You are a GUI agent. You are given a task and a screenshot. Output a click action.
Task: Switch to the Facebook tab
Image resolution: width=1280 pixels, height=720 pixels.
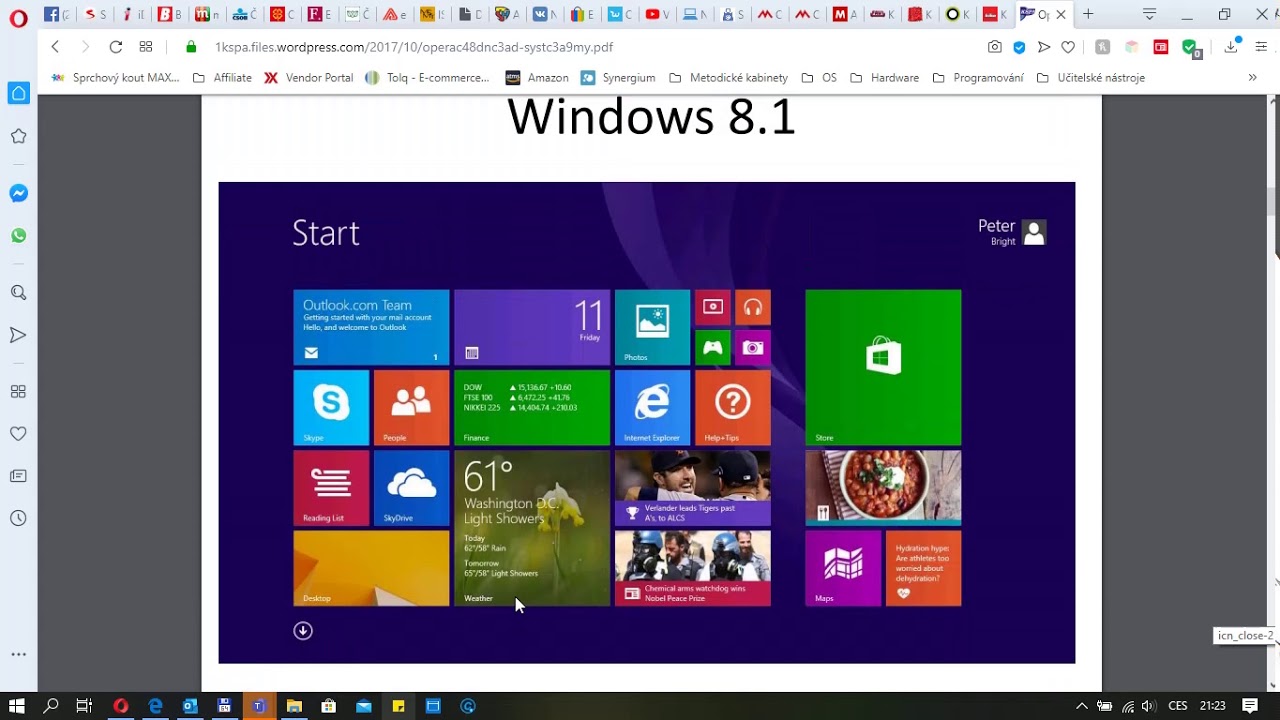(56, 14)
